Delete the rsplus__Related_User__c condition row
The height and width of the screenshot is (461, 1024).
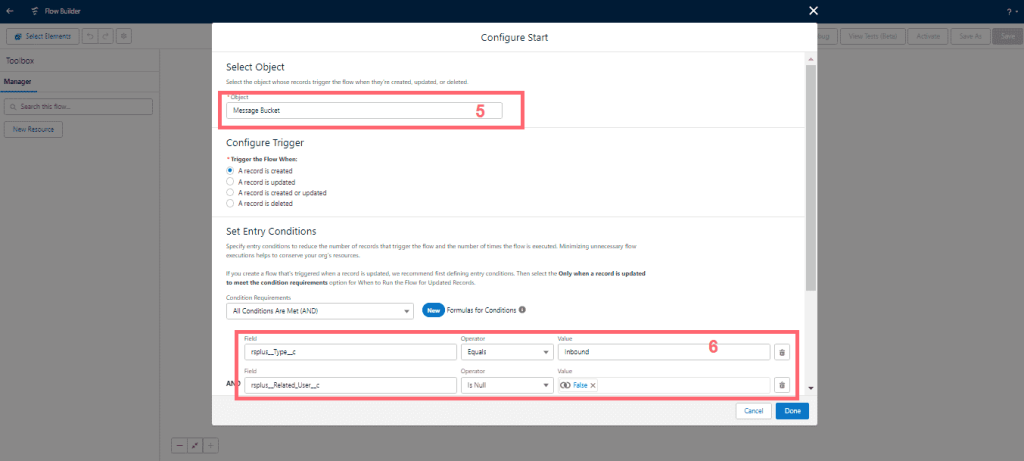(782, 385)
